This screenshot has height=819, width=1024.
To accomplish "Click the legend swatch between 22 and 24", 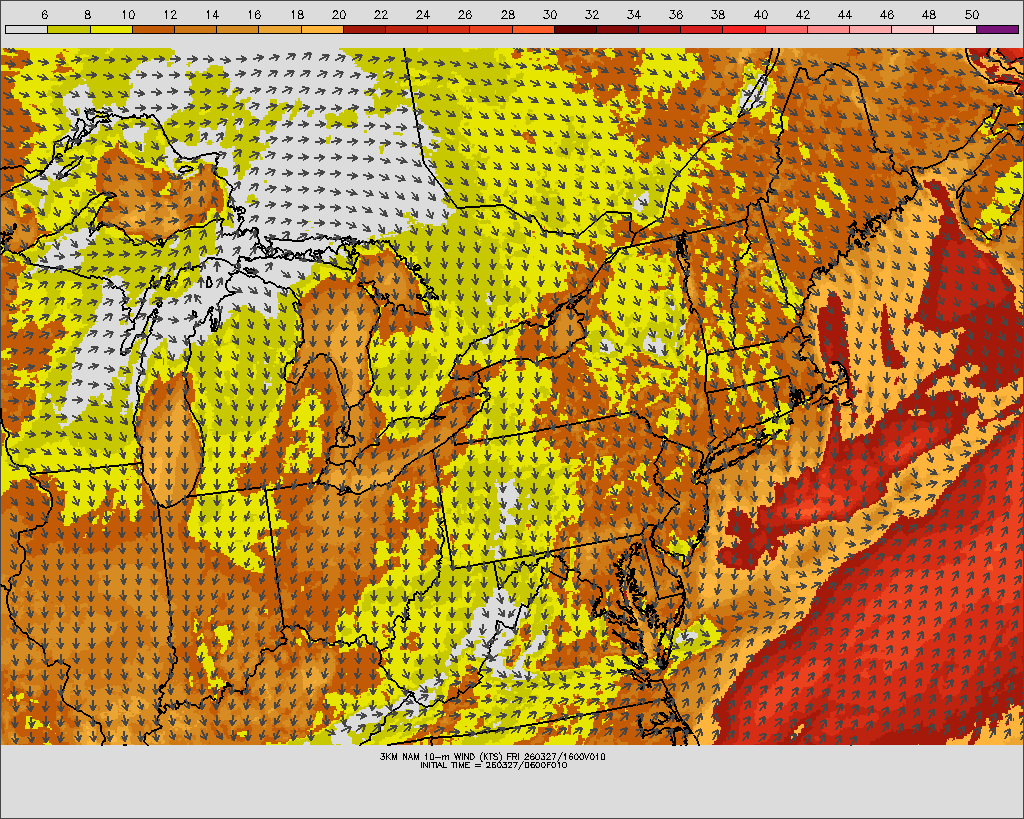I will click(x=406, y=29).
